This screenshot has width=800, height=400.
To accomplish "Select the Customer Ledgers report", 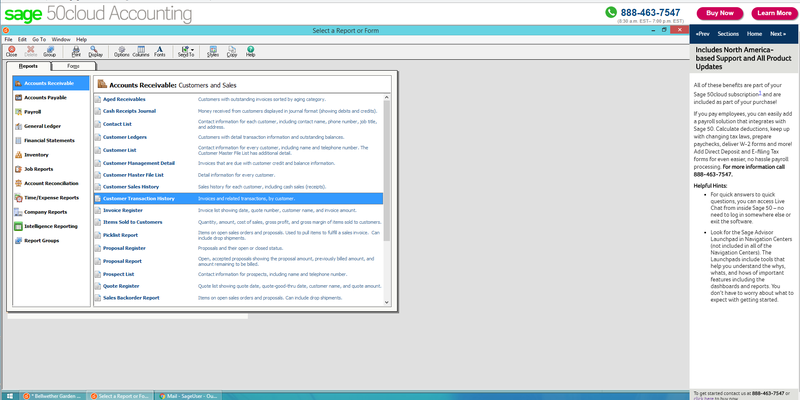I will pos(238,137).
